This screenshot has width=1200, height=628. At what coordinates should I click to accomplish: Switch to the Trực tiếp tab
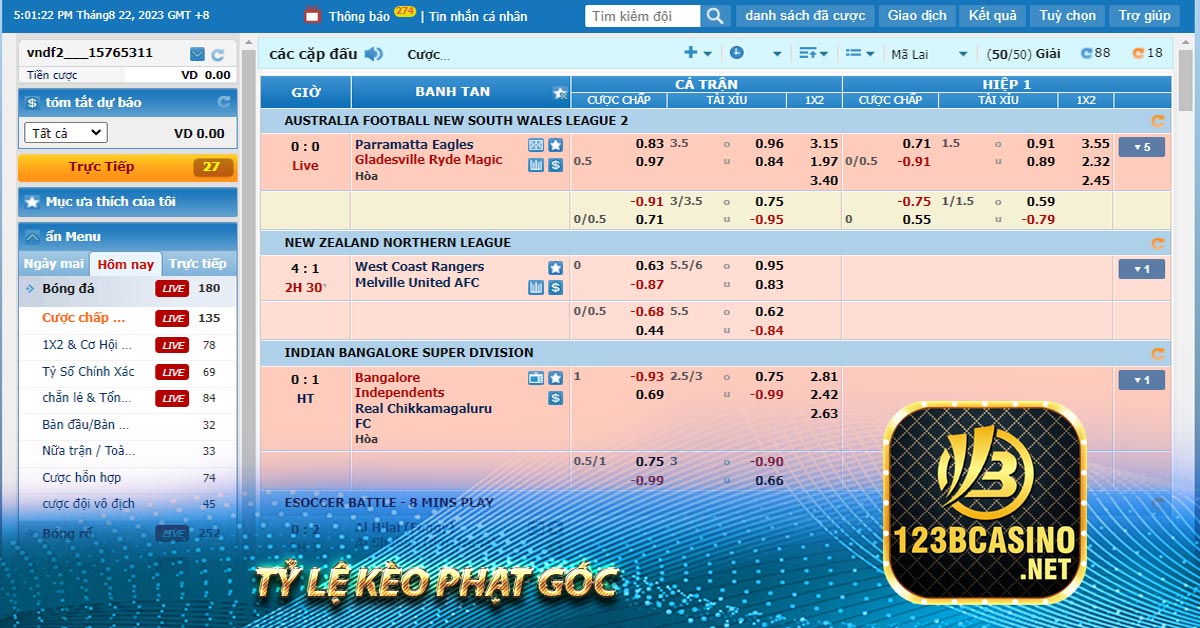[198, 264]
